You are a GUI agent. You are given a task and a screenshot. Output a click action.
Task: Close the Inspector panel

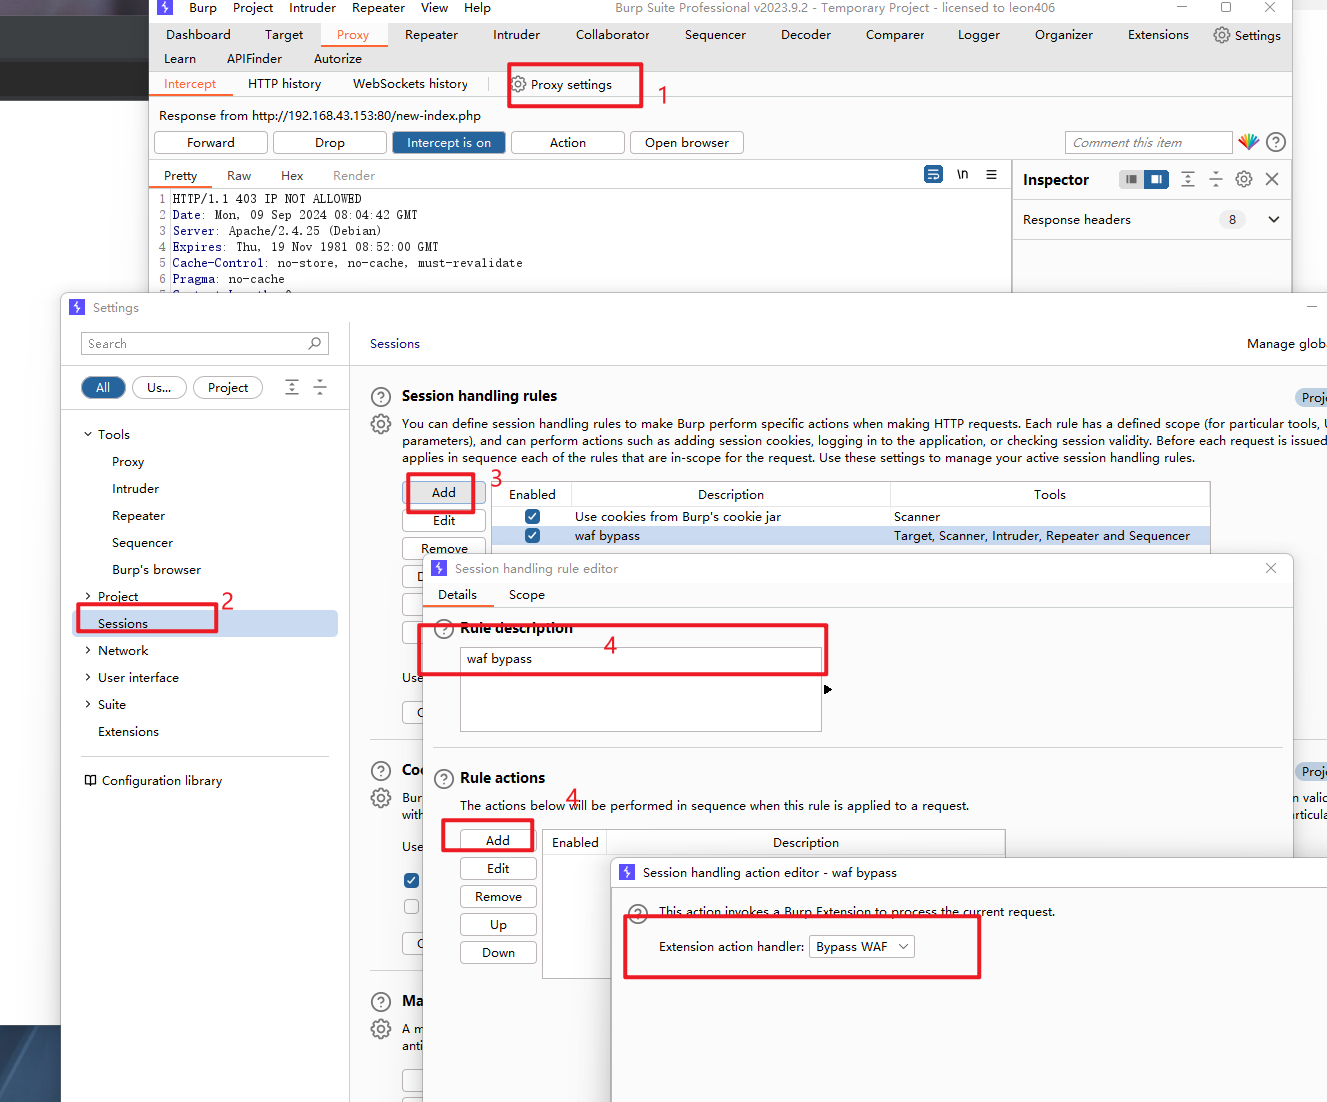1272,179
